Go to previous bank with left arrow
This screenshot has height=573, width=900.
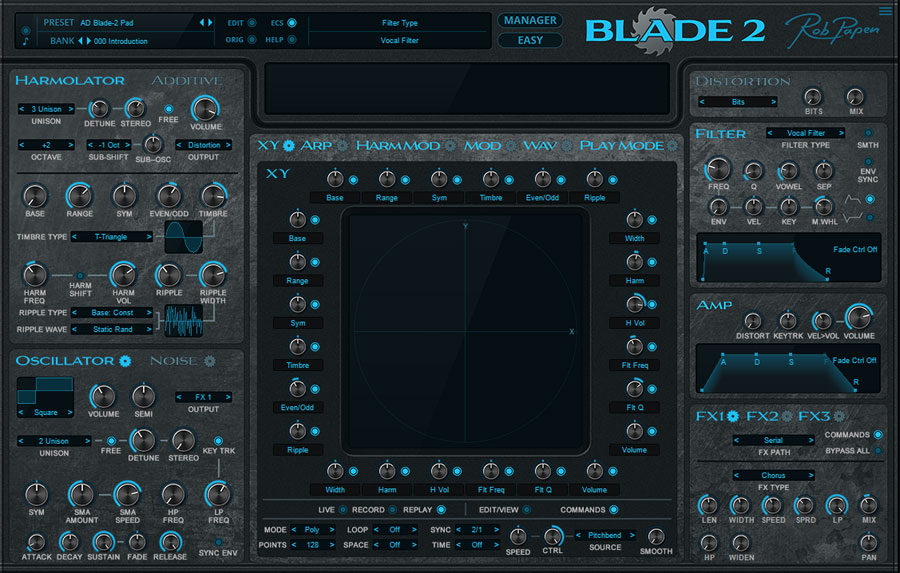point(80,41)
